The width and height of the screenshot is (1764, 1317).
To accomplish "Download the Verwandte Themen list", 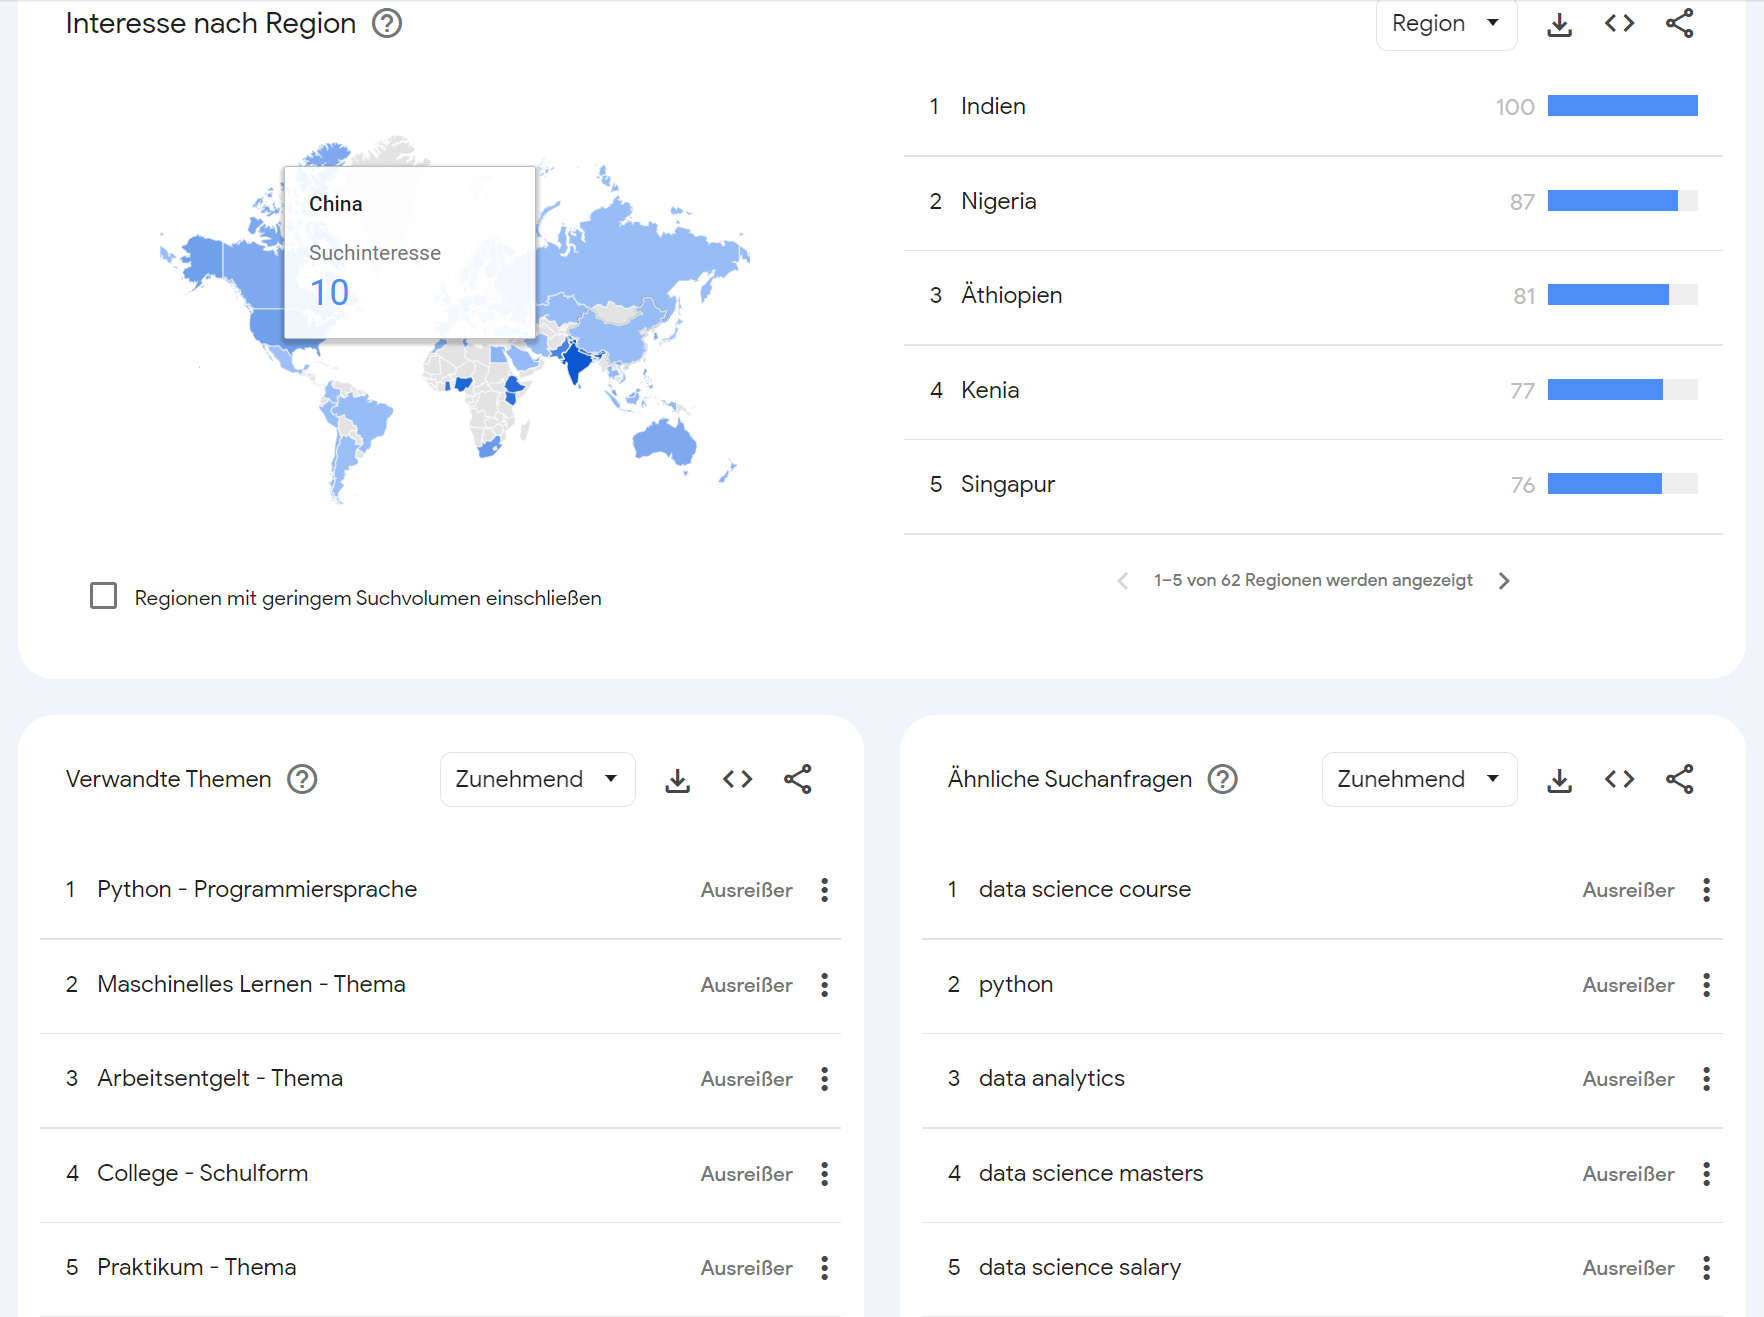I will (677, 780).
